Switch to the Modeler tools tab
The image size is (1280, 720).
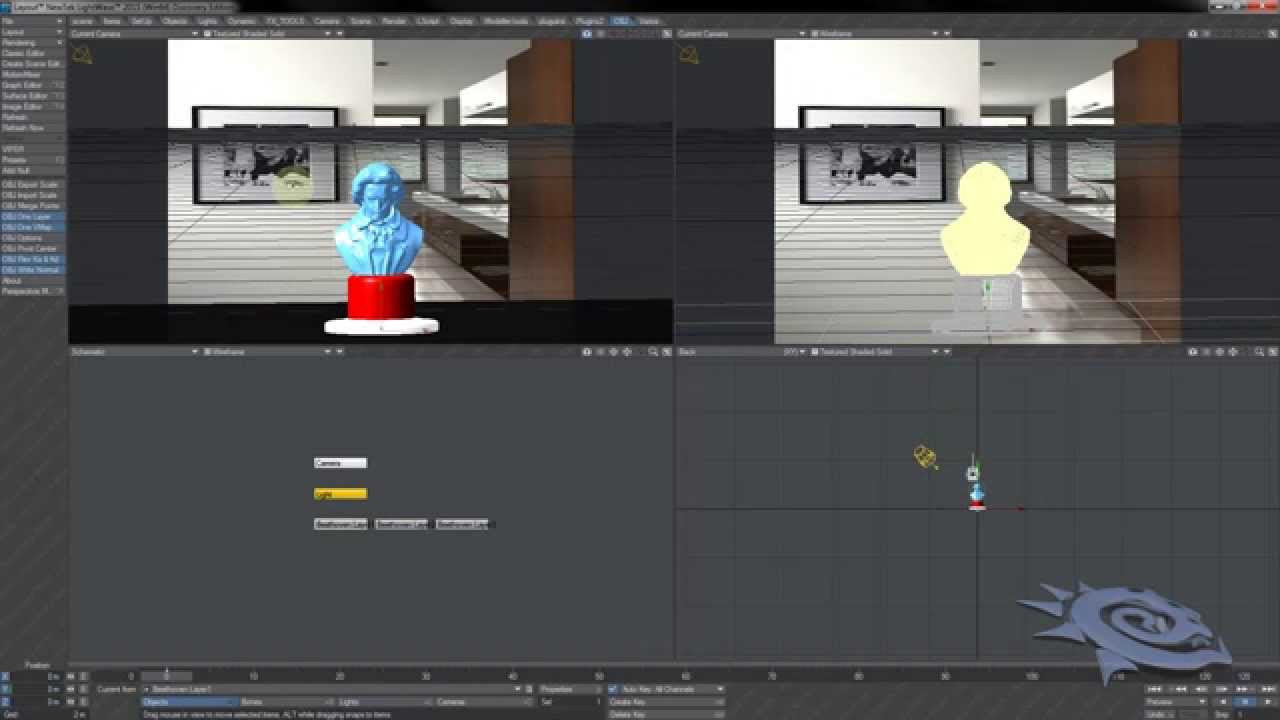(x=507, y=21)
